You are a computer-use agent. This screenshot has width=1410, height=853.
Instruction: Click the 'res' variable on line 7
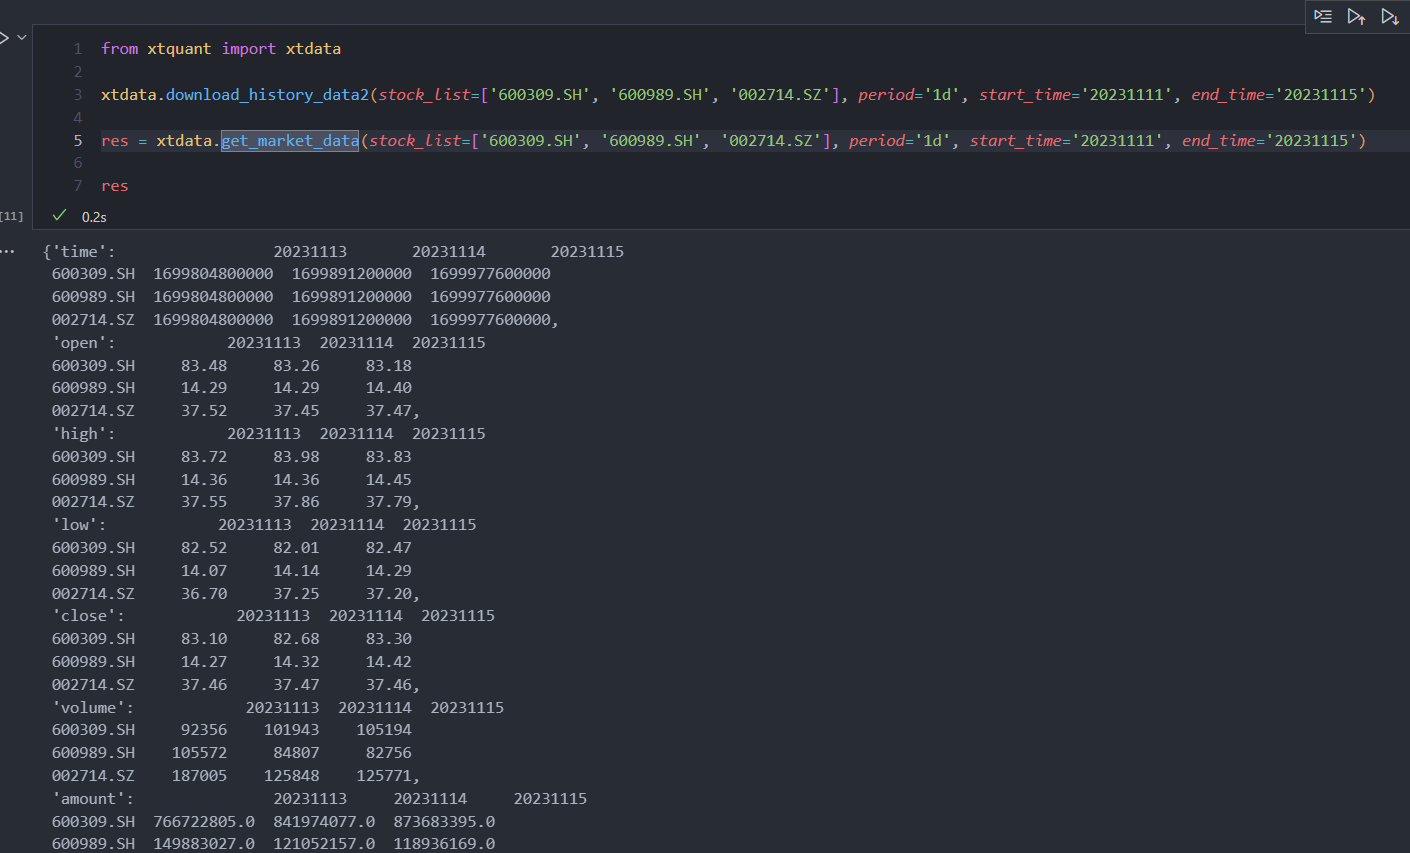point(115,185)
